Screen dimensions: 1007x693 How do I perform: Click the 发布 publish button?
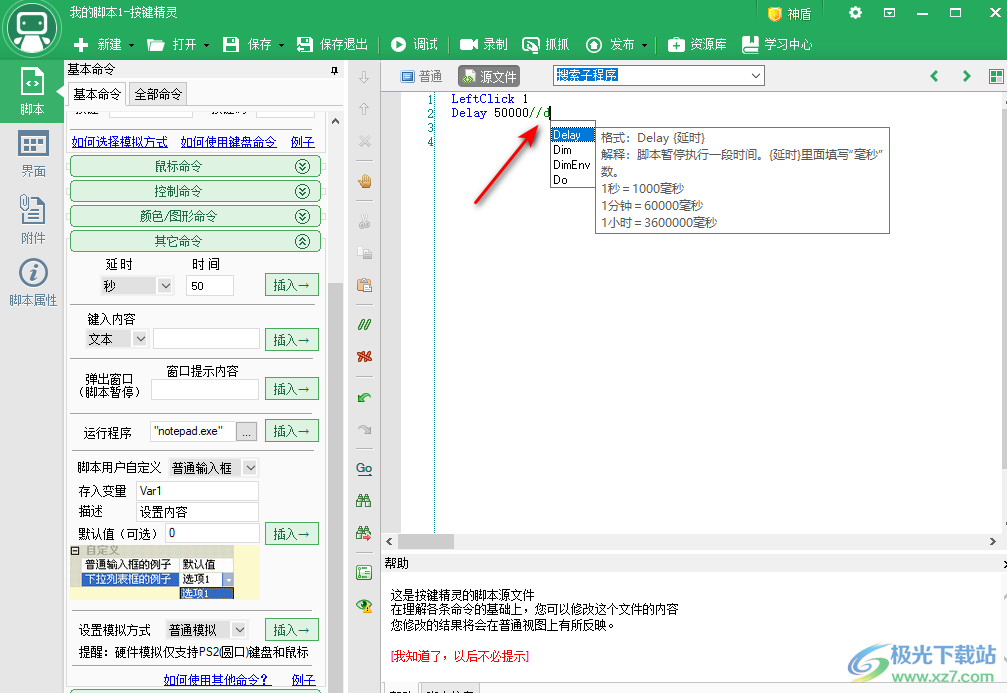[x=610, y=44]
